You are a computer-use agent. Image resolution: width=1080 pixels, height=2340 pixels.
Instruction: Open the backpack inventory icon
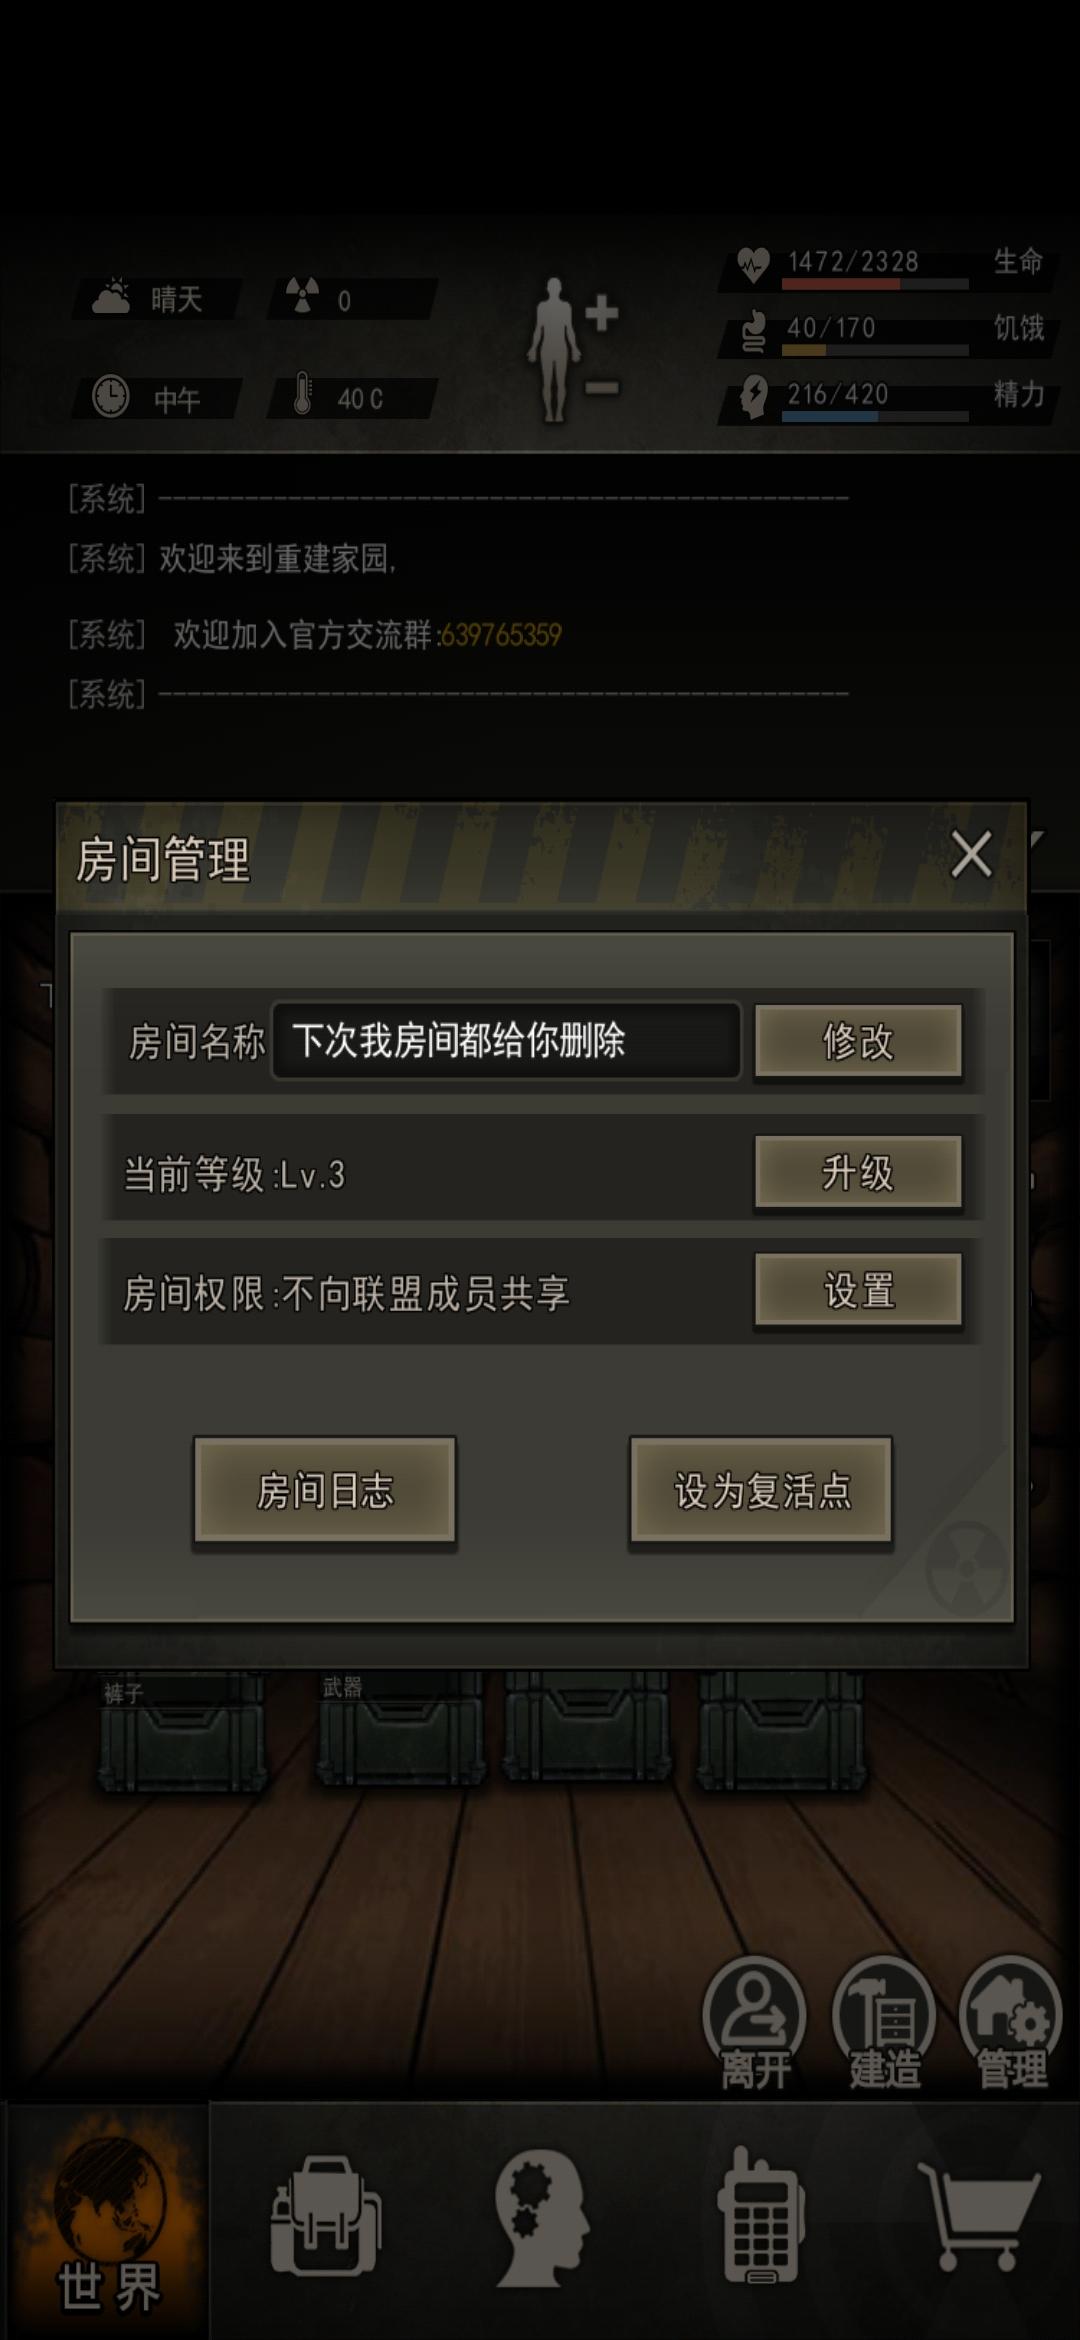tap(325, 2217)
